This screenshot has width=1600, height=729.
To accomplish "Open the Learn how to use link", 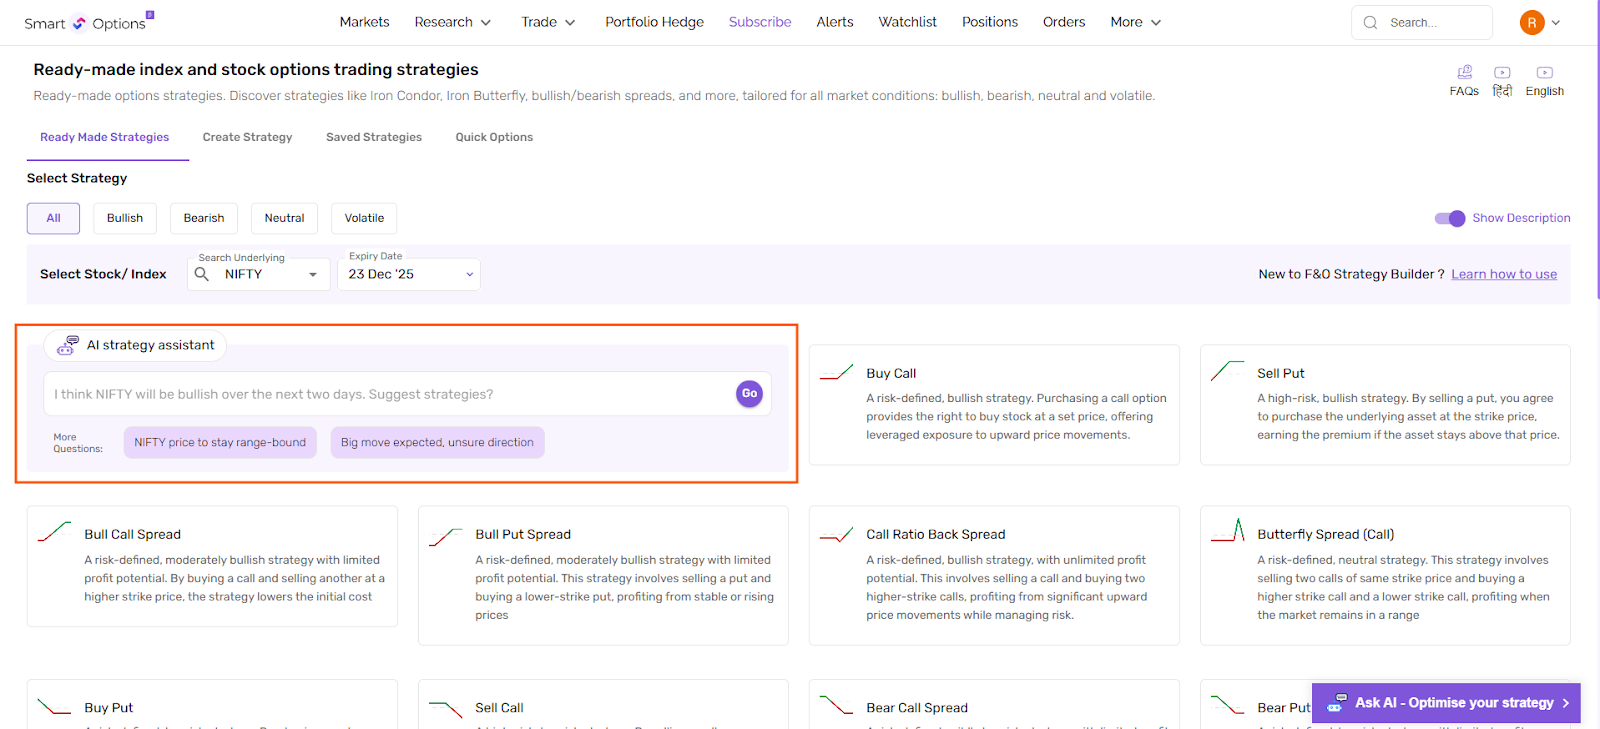I will tap(1503, 274).
